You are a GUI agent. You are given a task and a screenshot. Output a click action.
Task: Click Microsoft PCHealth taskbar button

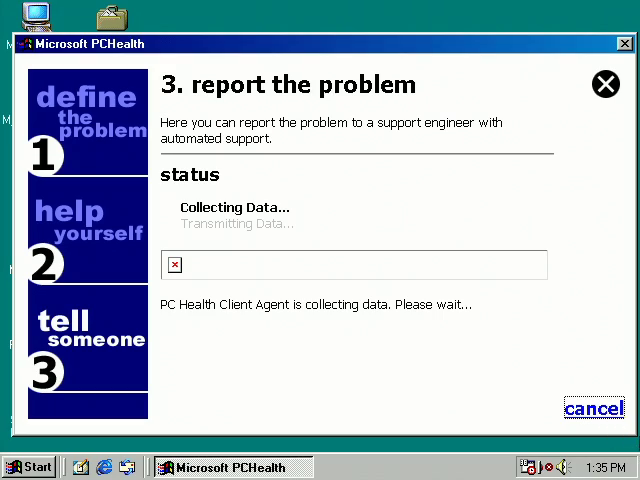tap(234, 467)
